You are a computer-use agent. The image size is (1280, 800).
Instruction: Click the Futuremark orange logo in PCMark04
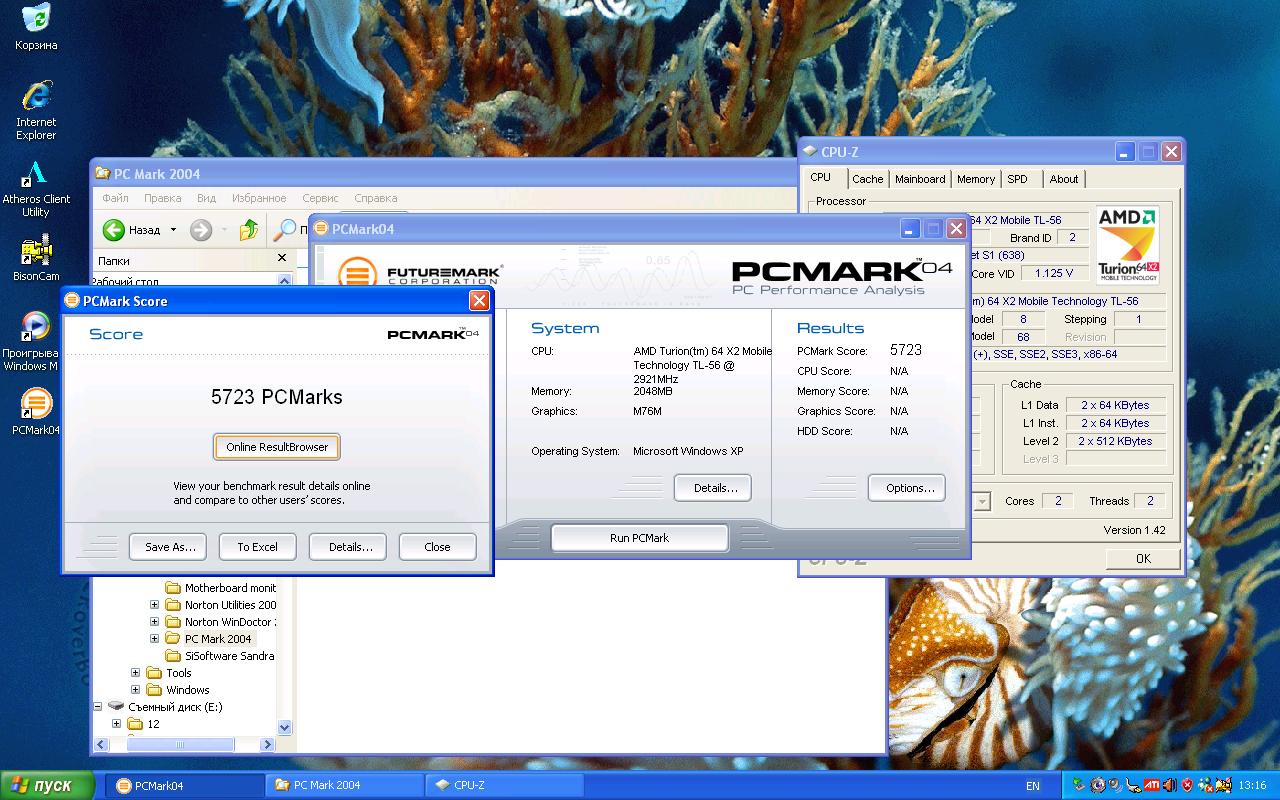point(357,274)
